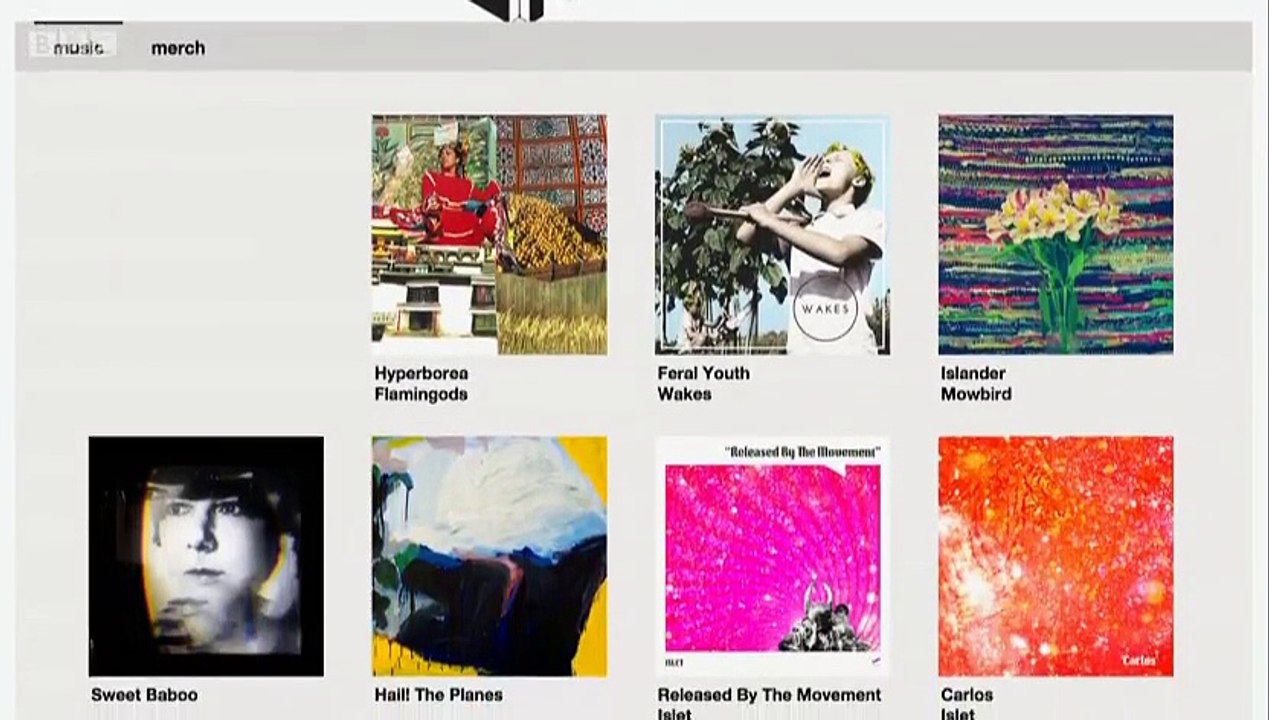Click the Feral Youth title link
The width and height of the screenshot is (1269, 720).
703,373
